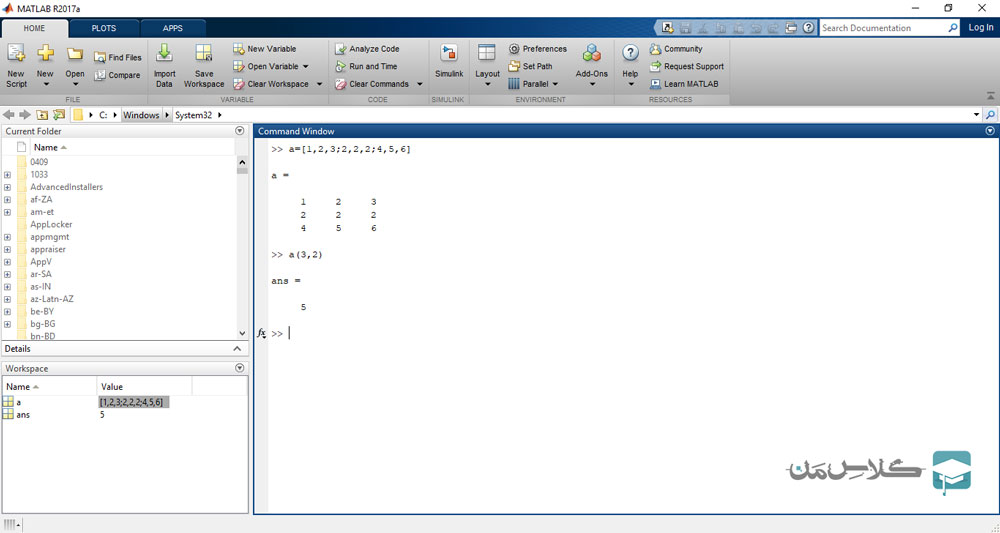Select the az-Latn-AZ folder
Image resolution: width=1000 pixels, height=533 pixels.
pyautogui.click(x=52, y=299)
